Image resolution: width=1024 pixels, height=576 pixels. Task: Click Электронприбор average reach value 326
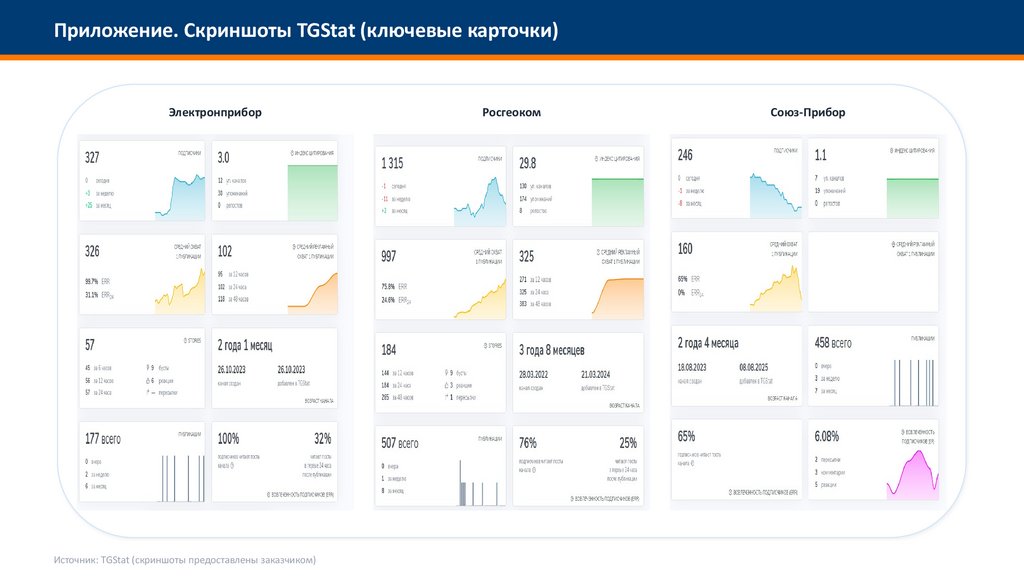pos(92,251)
